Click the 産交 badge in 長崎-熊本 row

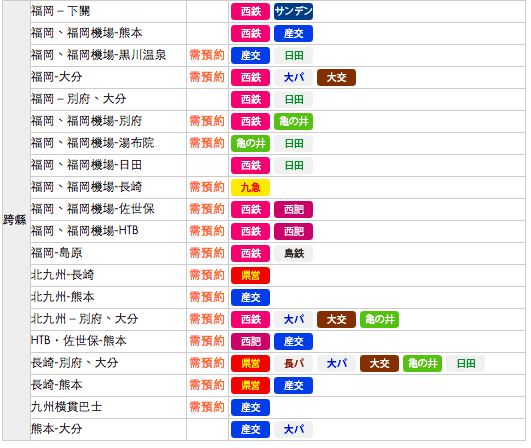click(293, 386)
